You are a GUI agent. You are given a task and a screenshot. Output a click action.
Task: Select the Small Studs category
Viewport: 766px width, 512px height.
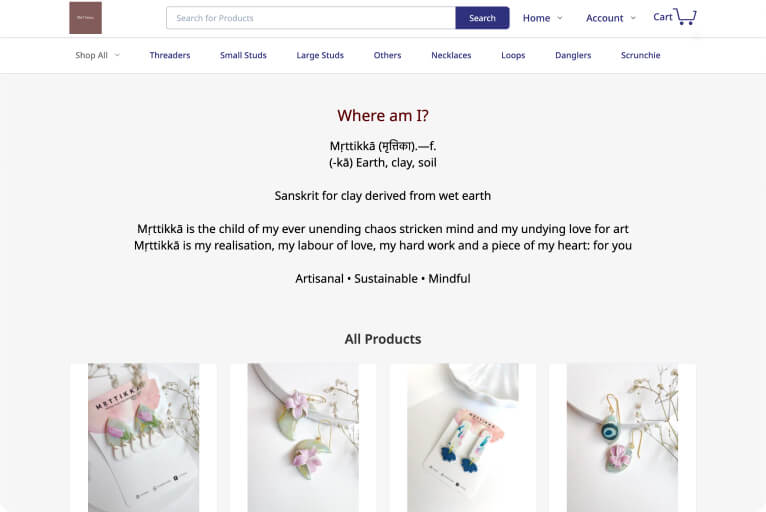243,55
